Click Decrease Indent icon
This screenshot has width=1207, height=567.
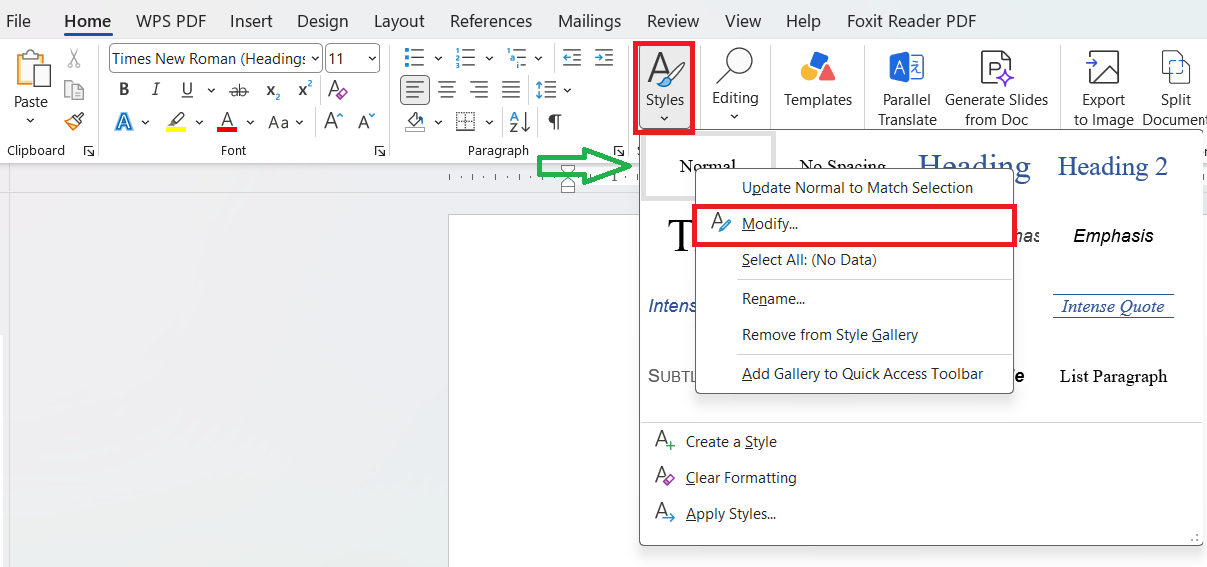pos(572,58)
